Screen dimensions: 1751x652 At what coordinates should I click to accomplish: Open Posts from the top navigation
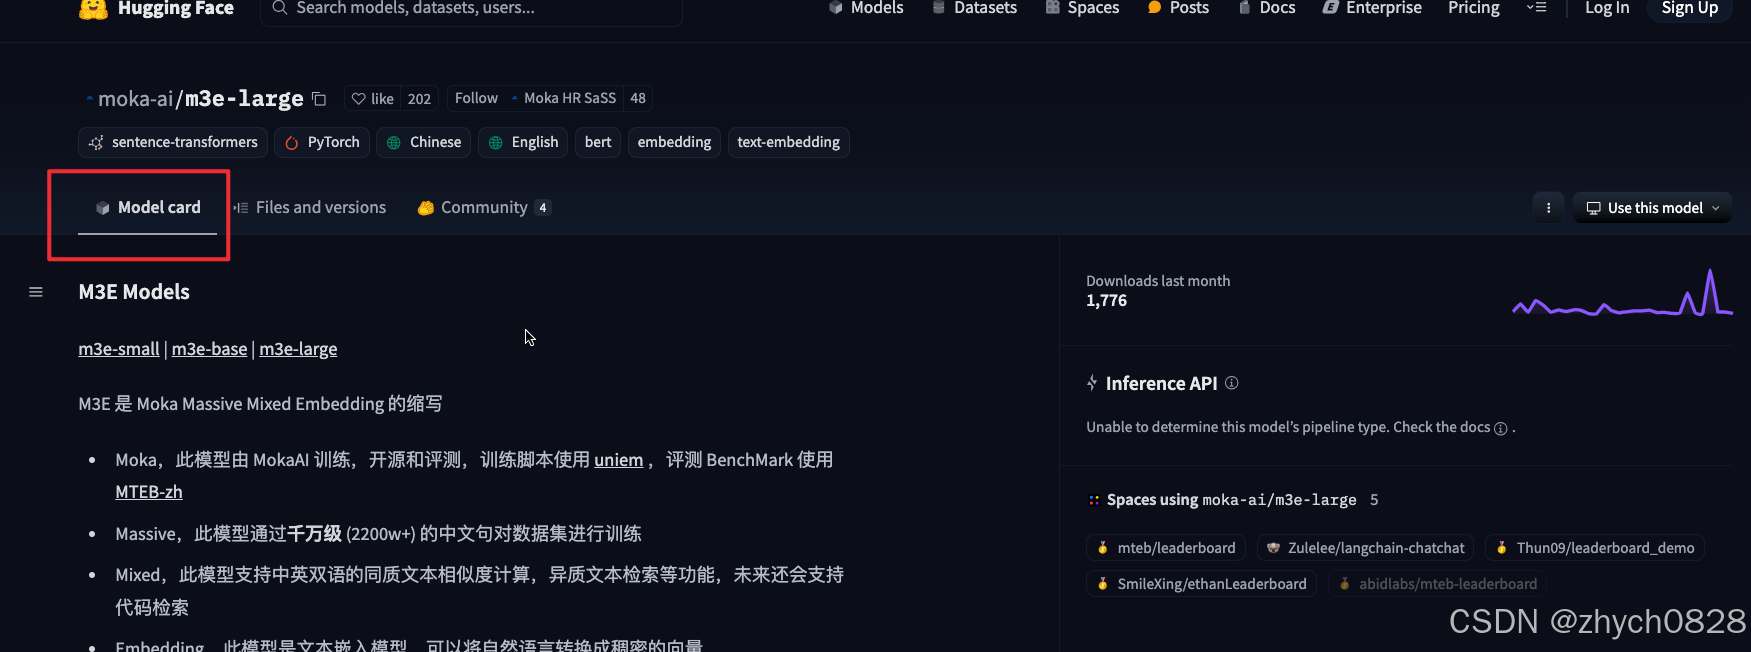[1178, 8]
